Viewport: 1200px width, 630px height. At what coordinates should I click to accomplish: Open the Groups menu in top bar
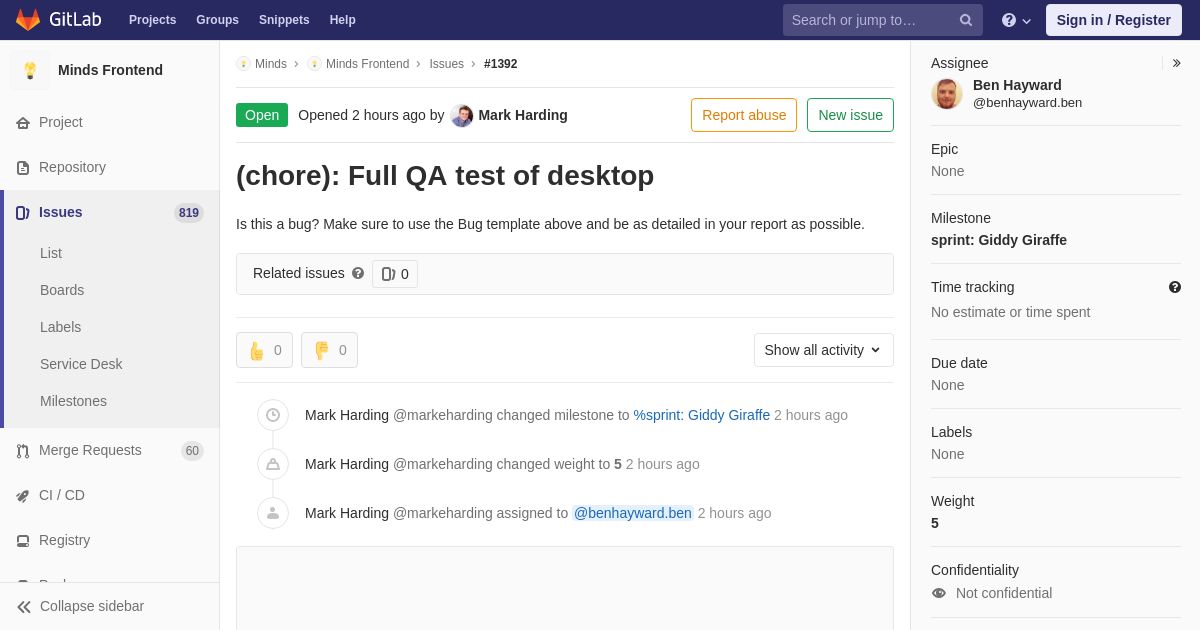[x=217, y=20]
